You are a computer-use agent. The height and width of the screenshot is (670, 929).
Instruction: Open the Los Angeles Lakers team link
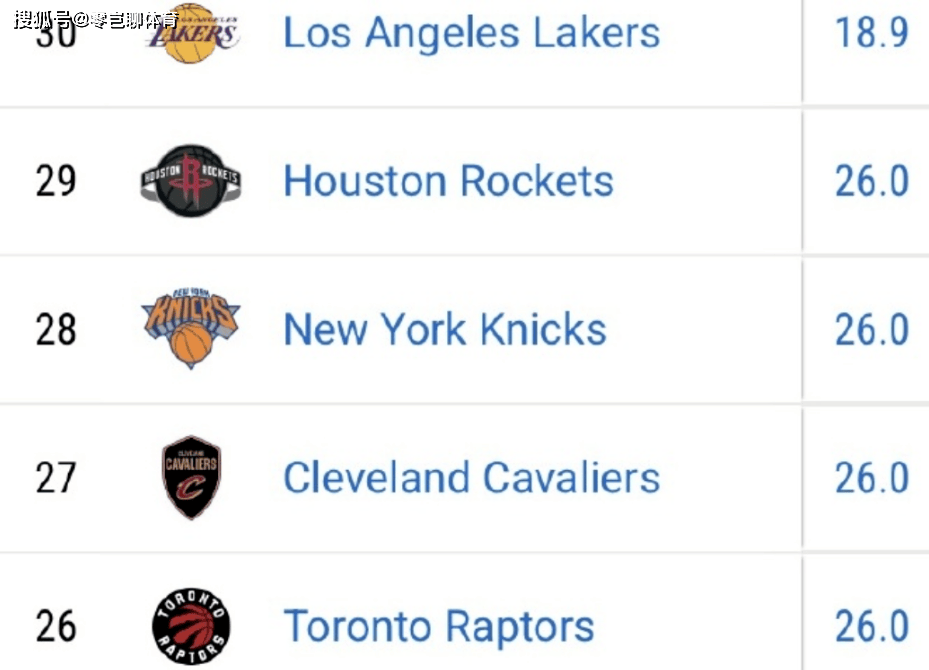point(471,33)
